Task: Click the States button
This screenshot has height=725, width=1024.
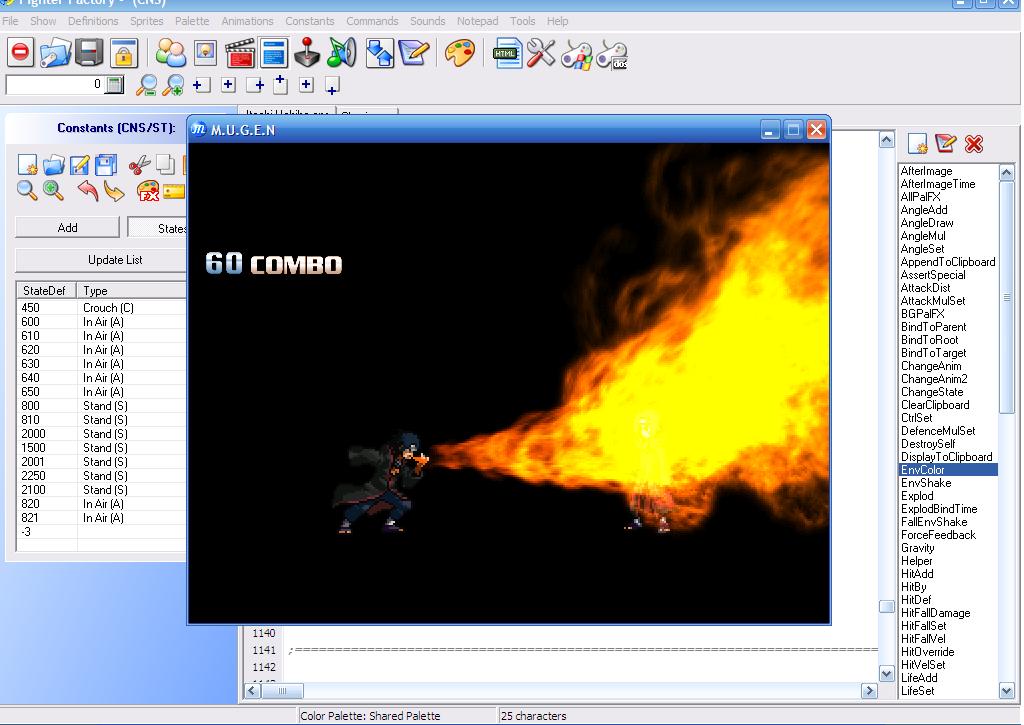Action: [x=157, y=227]
